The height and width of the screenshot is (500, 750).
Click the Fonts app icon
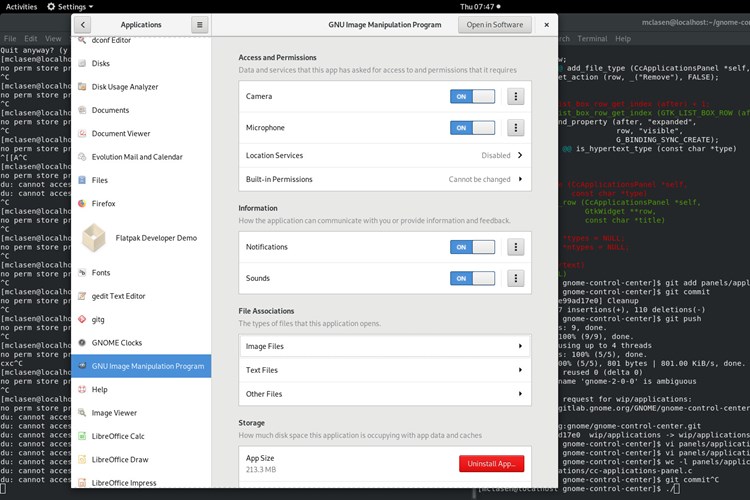pyautogui.click(x=82, y=273)
